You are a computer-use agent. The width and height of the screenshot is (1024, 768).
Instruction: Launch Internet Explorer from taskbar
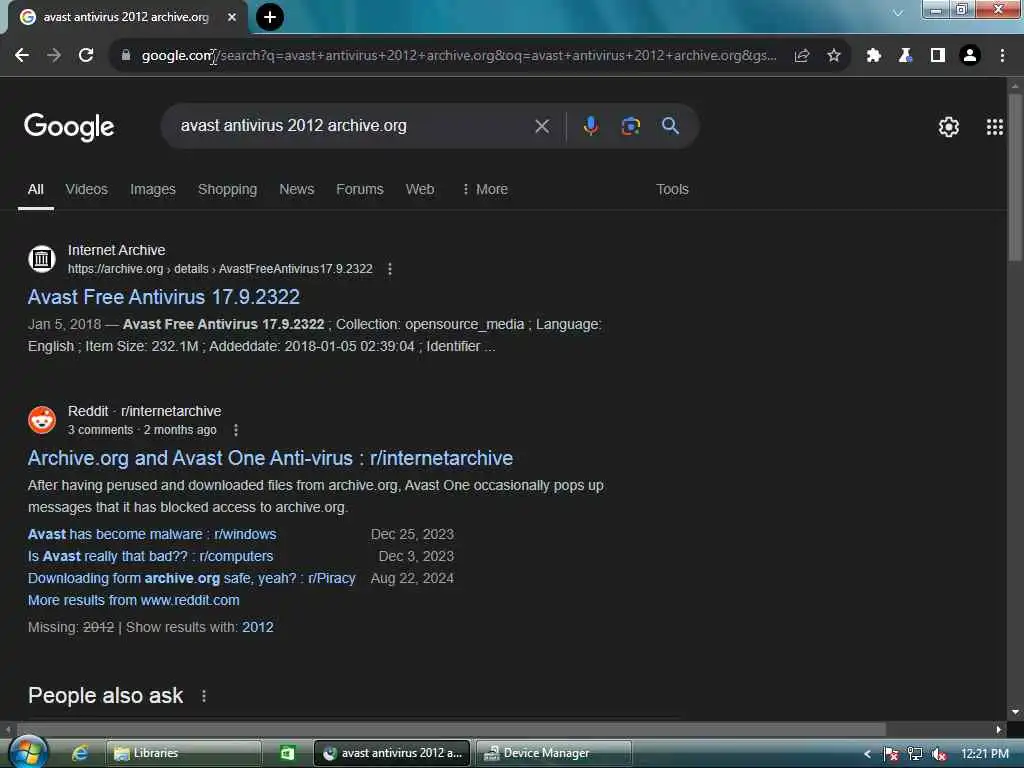tap(80, 753)
